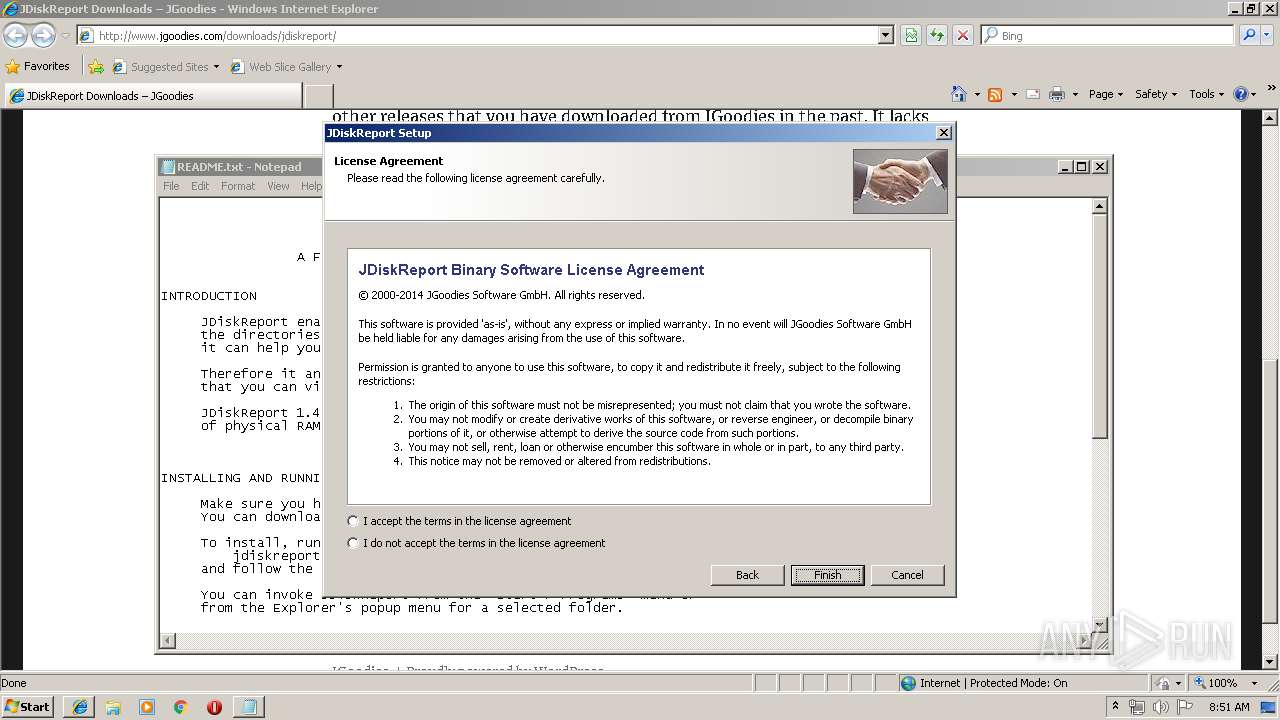1280x720 pixels.
Task: Click the Finish button in setup dialog
Action: point(827,575)
